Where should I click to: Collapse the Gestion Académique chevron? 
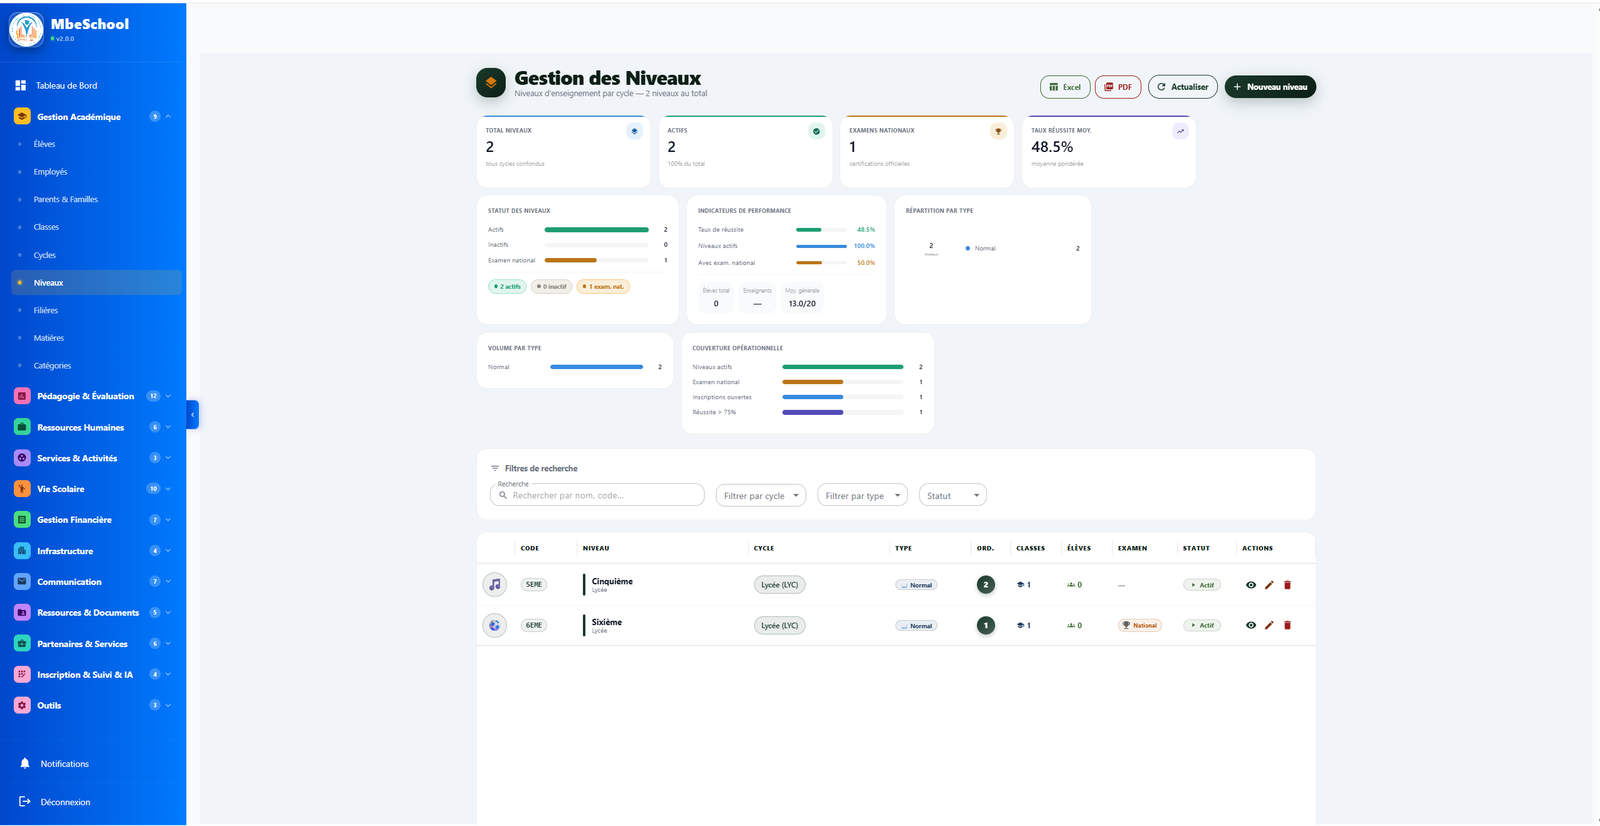click(168, 117)
